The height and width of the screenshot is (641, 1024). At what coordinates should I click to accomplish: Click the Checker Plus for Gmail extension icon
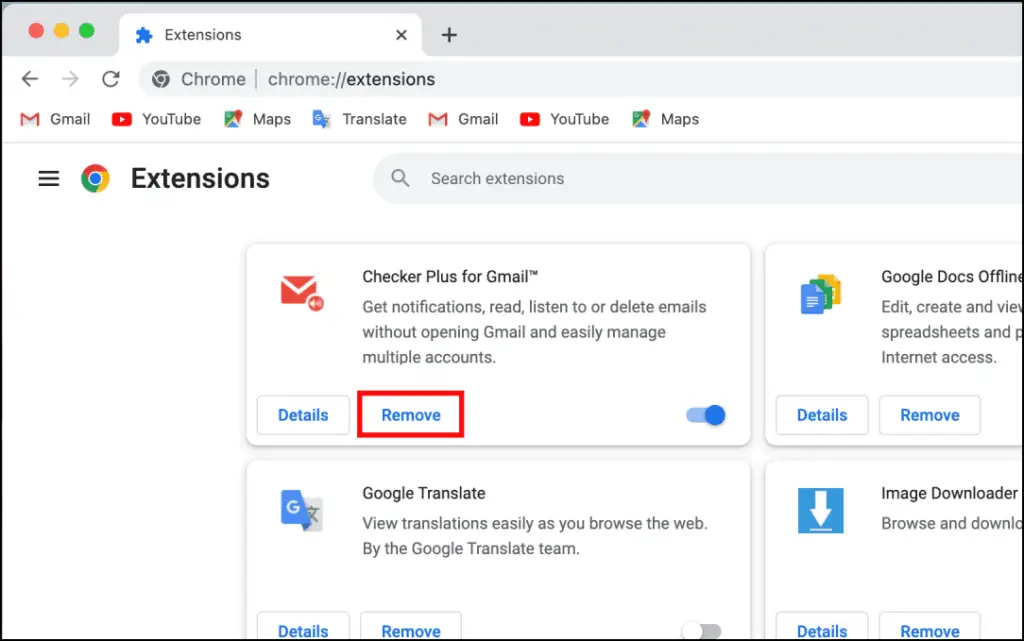coord(302,293)
